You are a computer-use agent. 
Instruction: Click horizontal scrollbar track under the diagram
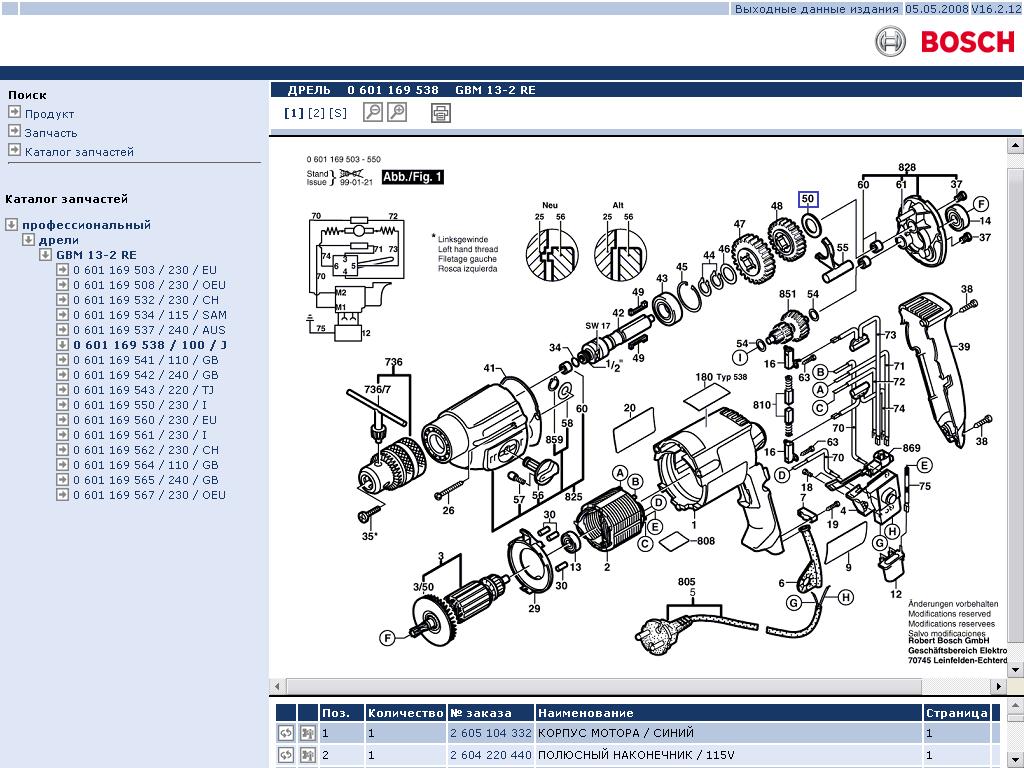[637, 686]
